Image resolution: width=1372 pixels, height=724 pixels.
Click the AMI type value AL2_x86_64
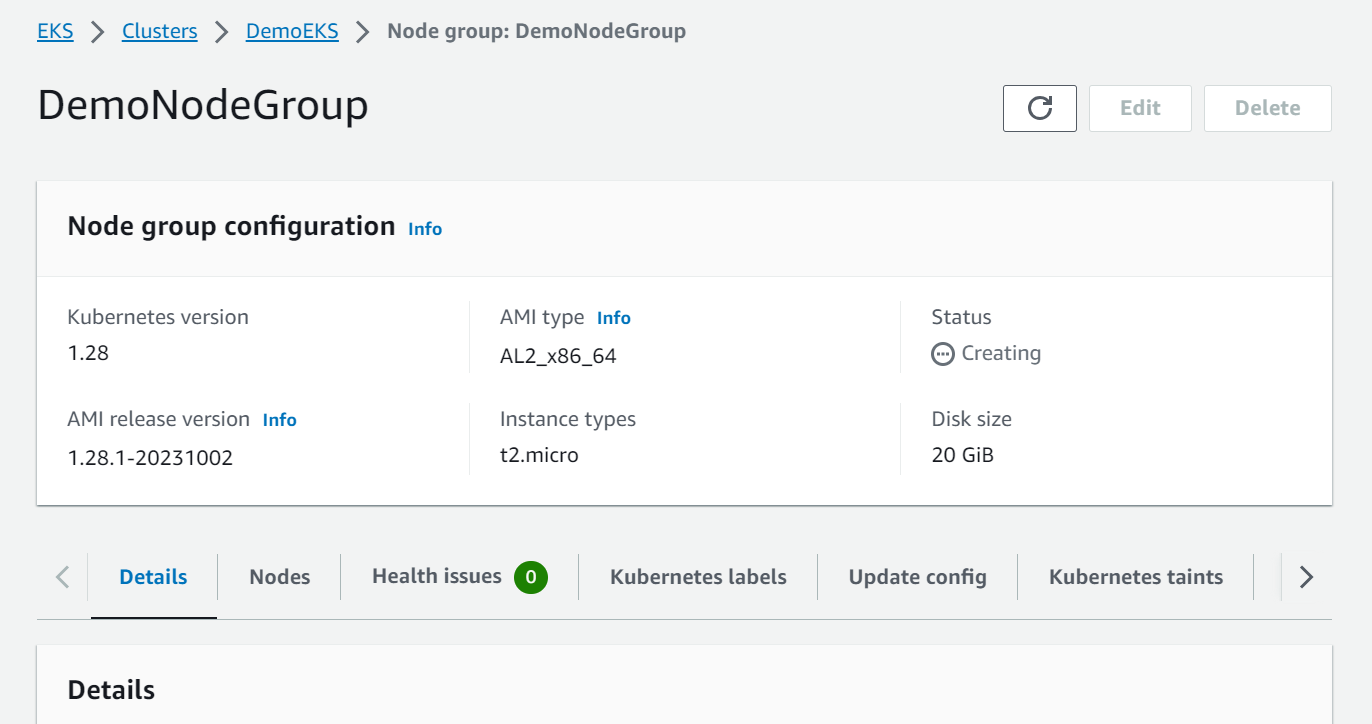tap(558, 356)
